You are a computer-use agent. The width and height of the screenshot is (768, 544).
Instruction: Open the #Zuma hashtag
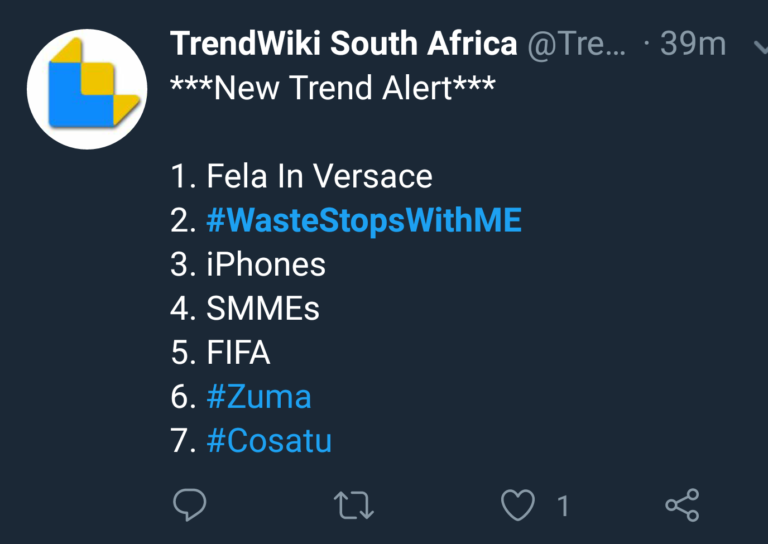tap(259, 397)
